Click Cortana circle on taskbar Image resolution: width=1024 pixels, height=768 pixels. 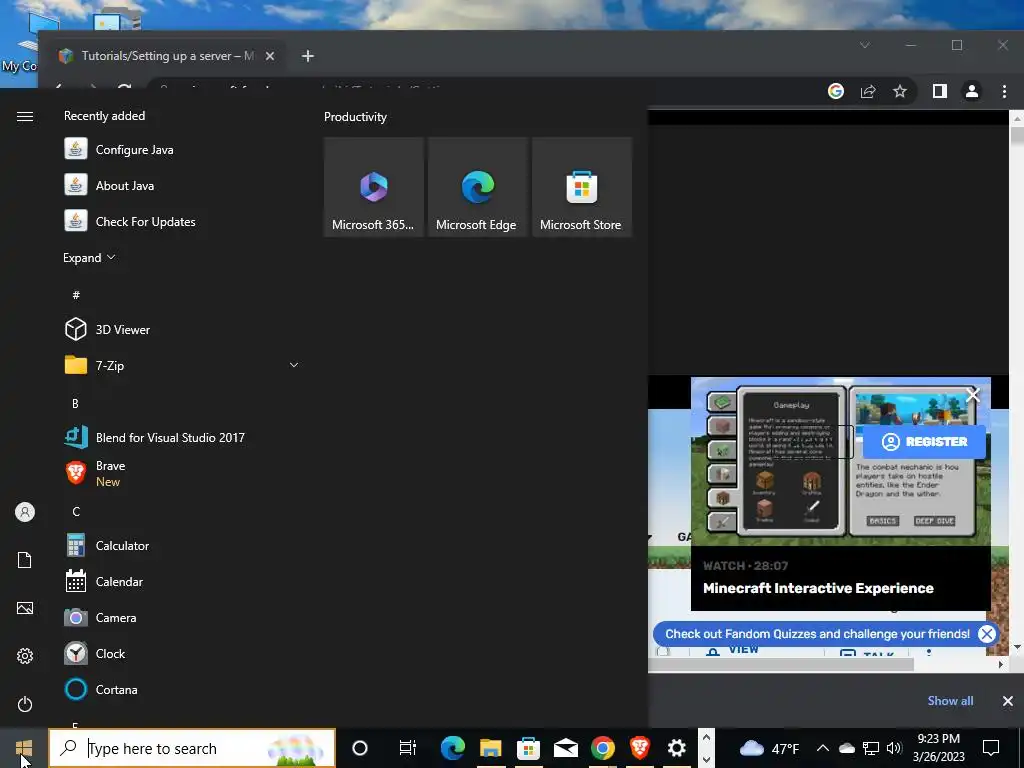360,748
